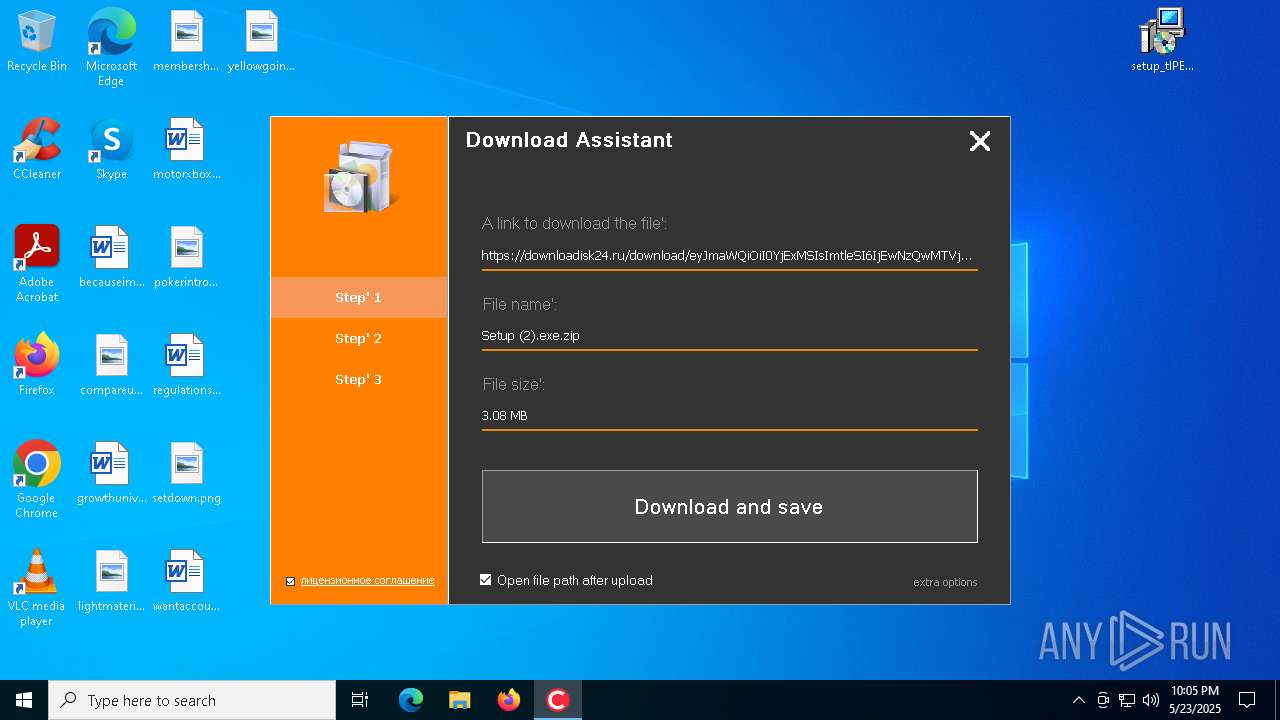Click the meet now tray icon
Screen dimensions: 1280x720
click(1103, 700)
